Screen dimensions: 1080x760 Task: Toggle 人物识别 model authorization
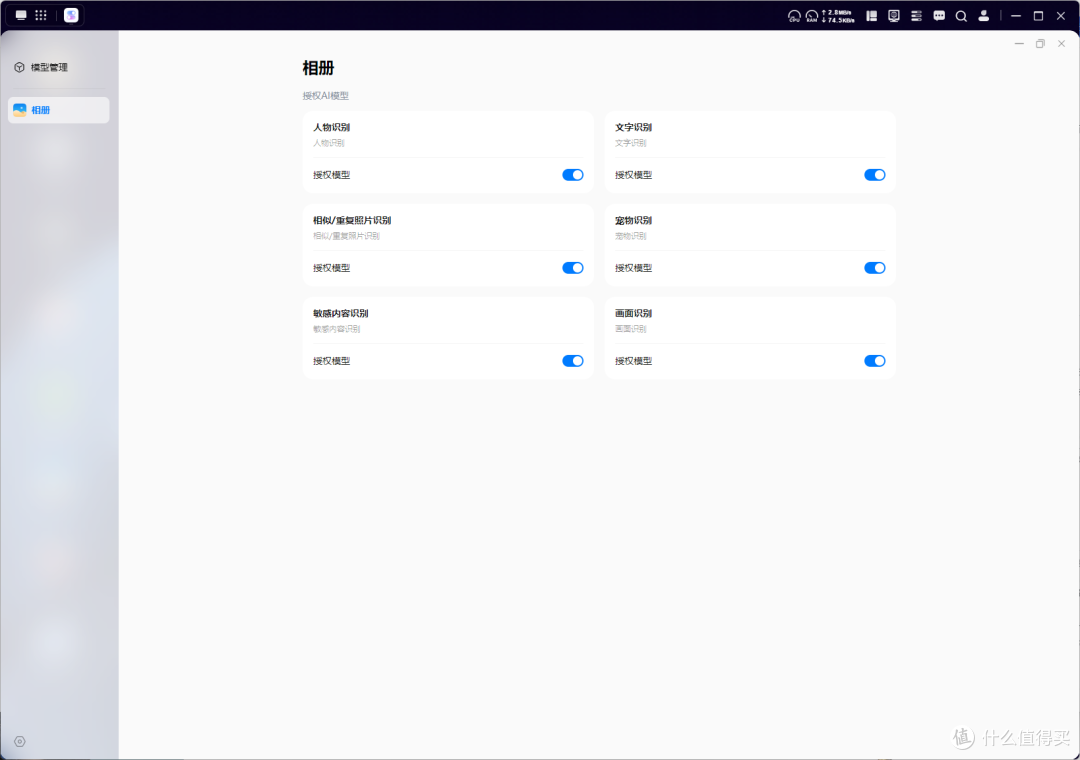[572, 175]
